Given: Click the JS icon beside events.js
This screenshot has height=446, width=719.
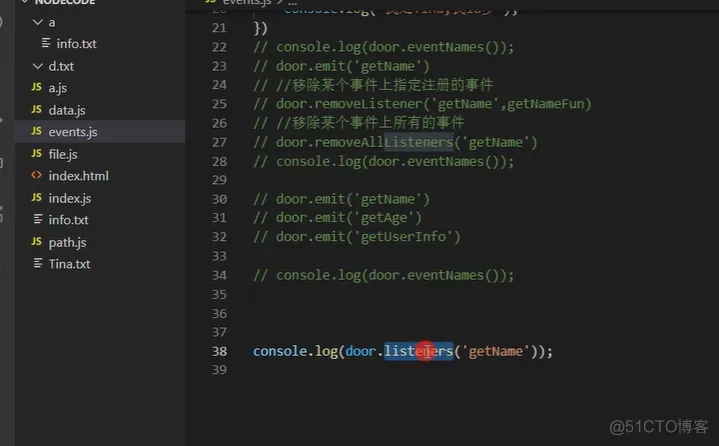Looking at the screenshot, I should pyautogui.click(x=37, y=131).
